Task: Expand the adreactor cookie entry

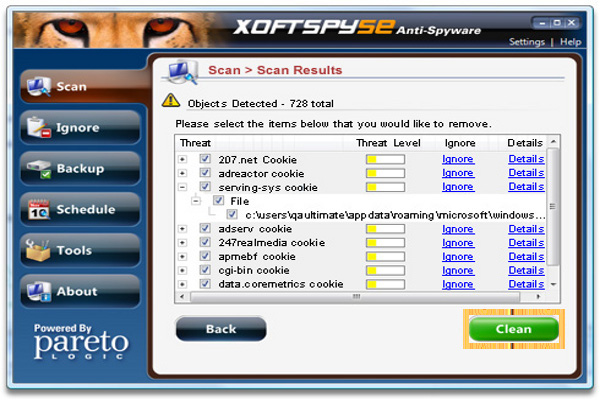Action: tap(183, 173)
